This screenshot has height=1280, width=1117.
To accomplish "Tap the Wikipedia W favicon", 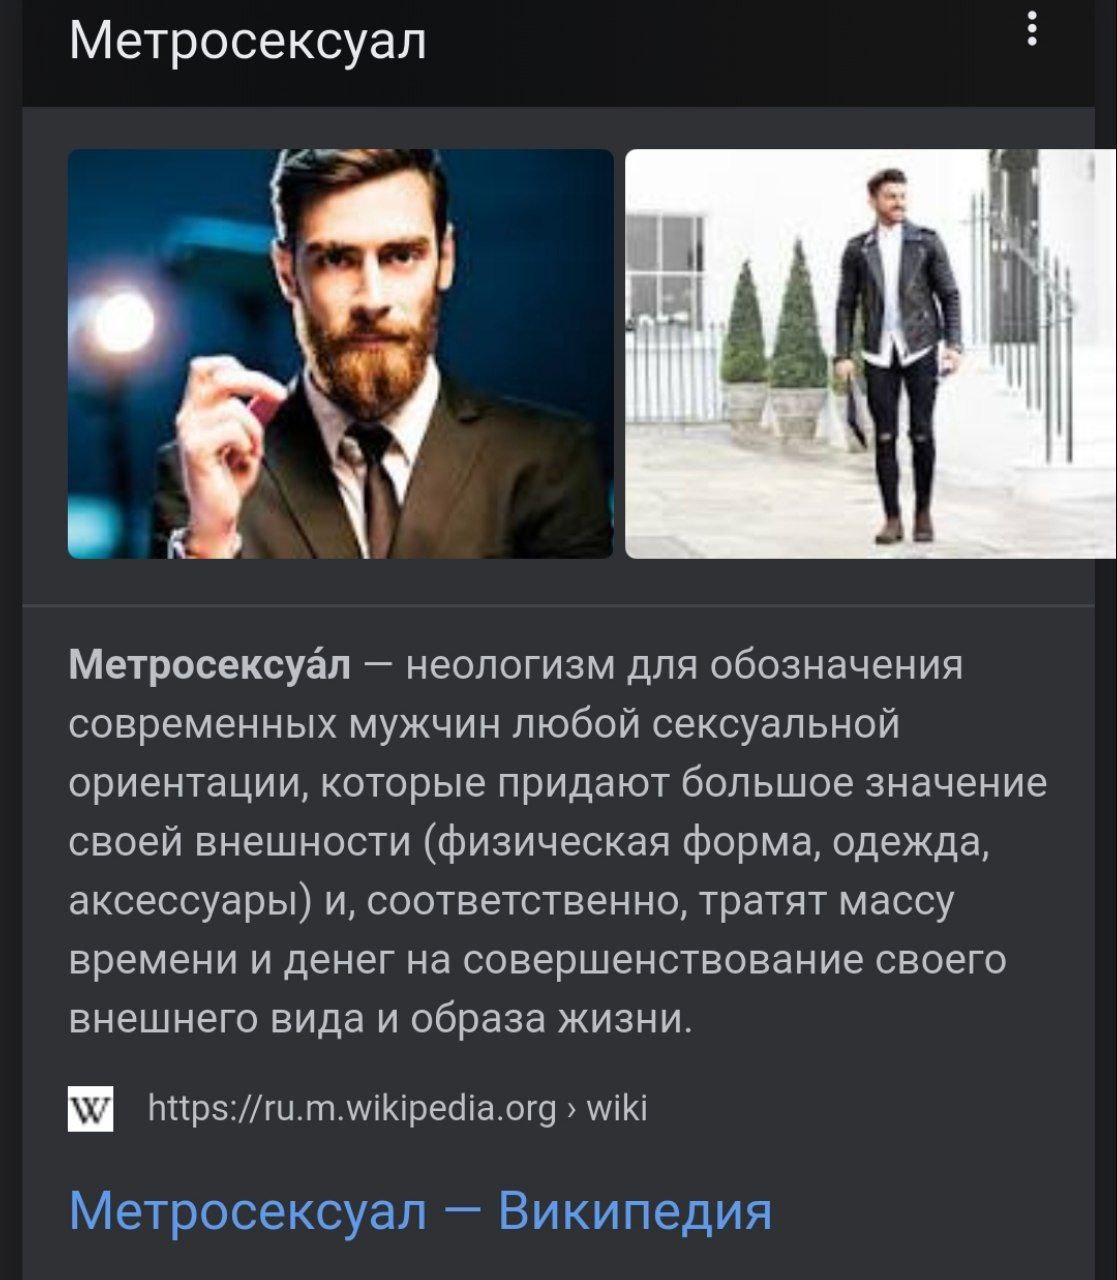I will pos(90,1108).
